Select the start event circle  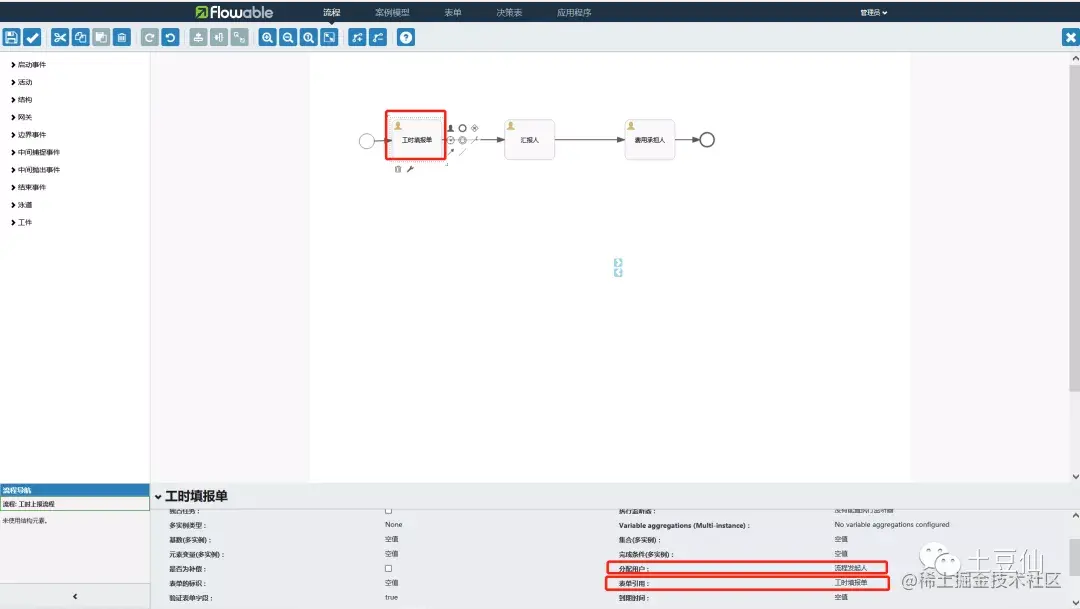click(366, 141)
